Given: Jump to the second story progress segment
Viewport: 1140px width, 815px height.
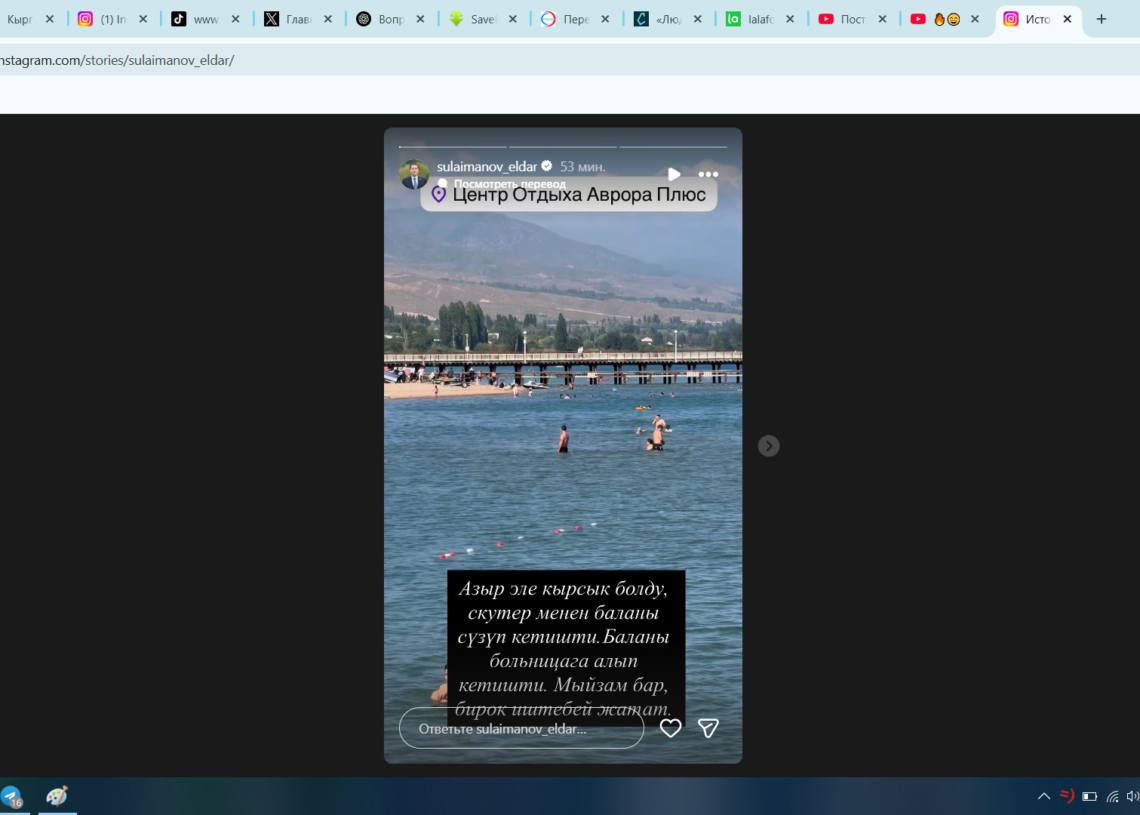Looking at the screenshot, I should (x=563, y=147).
